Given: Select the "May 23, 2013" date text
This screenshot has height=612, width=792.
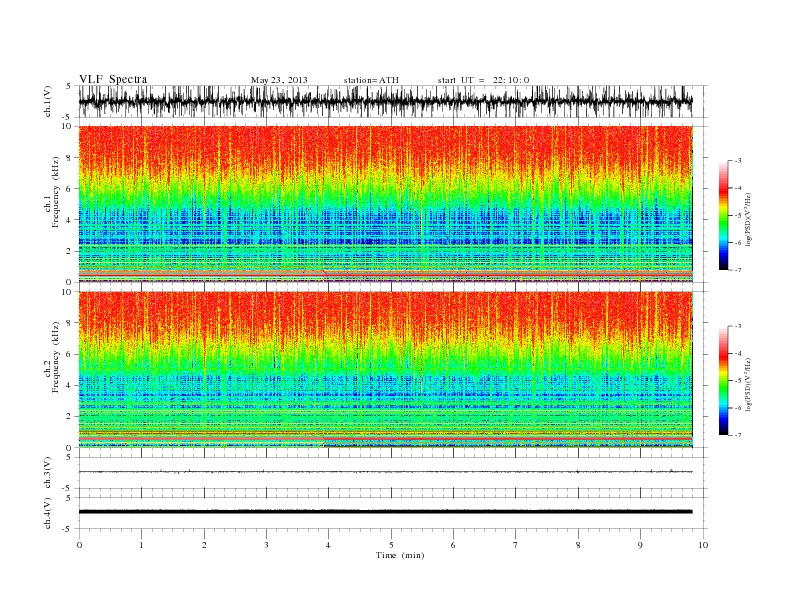Looking at the screenshot, I should tap(279, 80).
